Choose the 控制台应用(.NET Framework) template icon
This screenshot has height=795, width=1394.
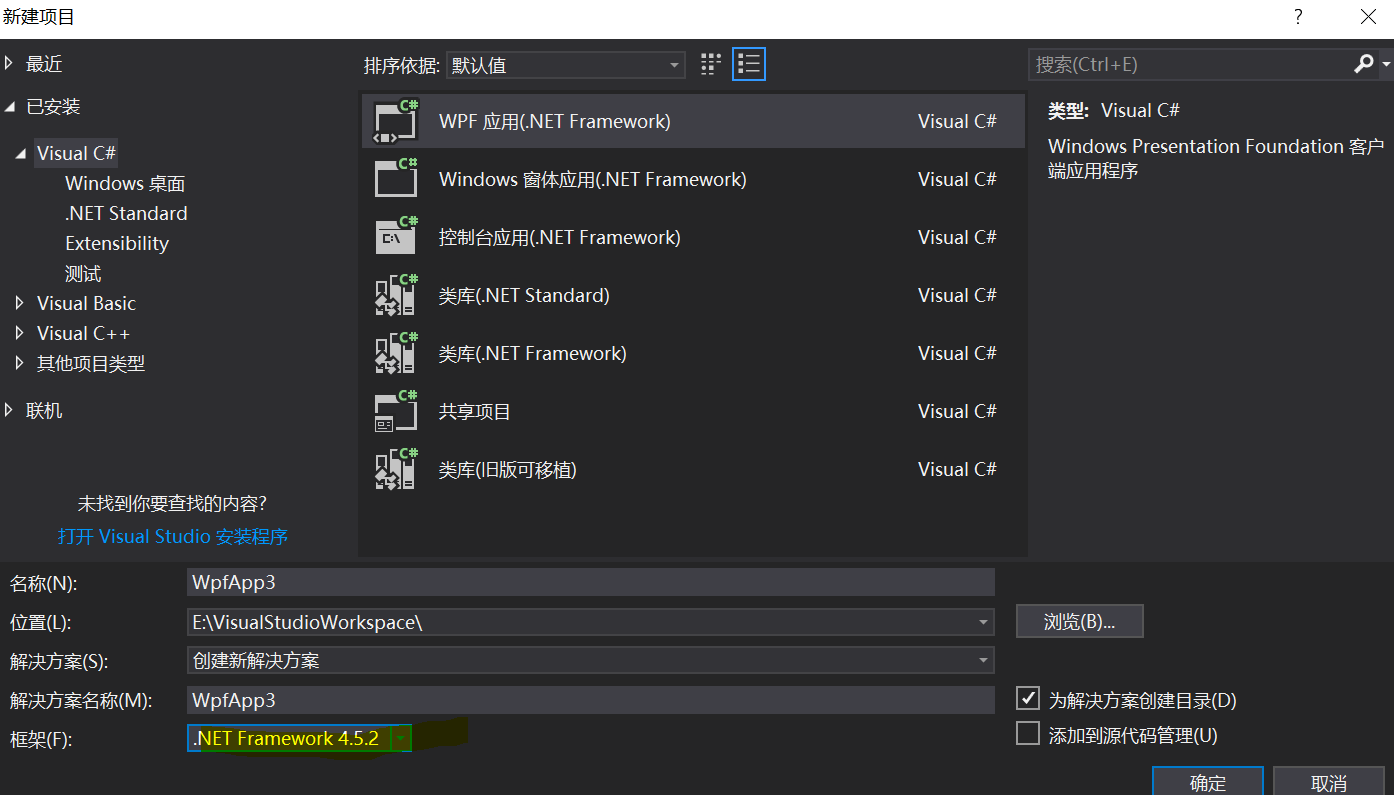point(395,236)
